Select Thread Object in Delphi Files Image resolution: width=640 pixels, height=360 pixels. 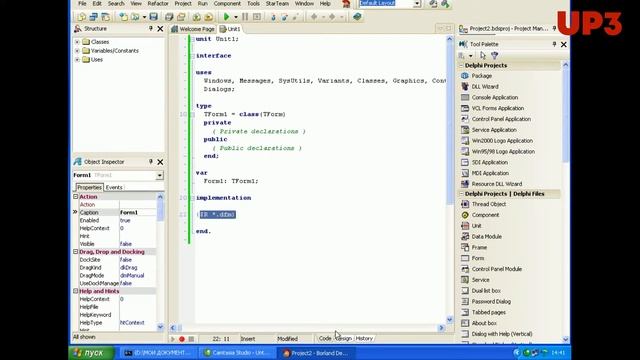tap(489, 204)
